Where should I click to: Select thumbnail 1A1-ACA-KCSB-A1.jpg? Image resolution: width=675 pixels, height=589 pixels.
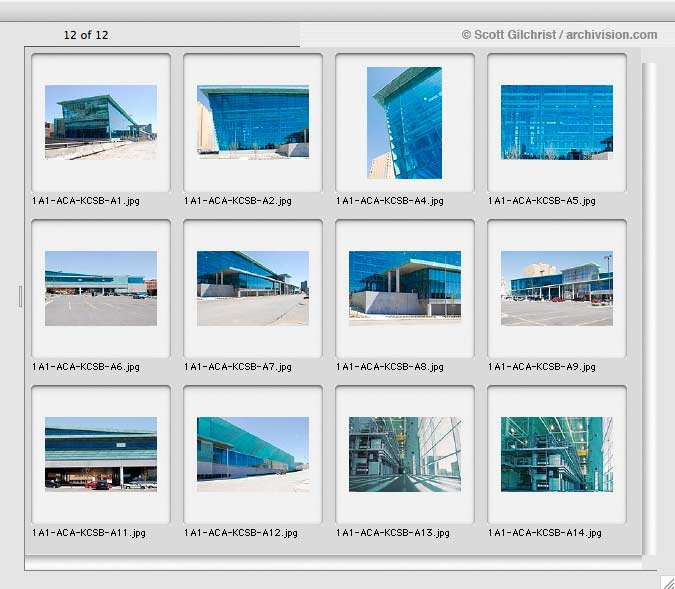click(101, 122)
